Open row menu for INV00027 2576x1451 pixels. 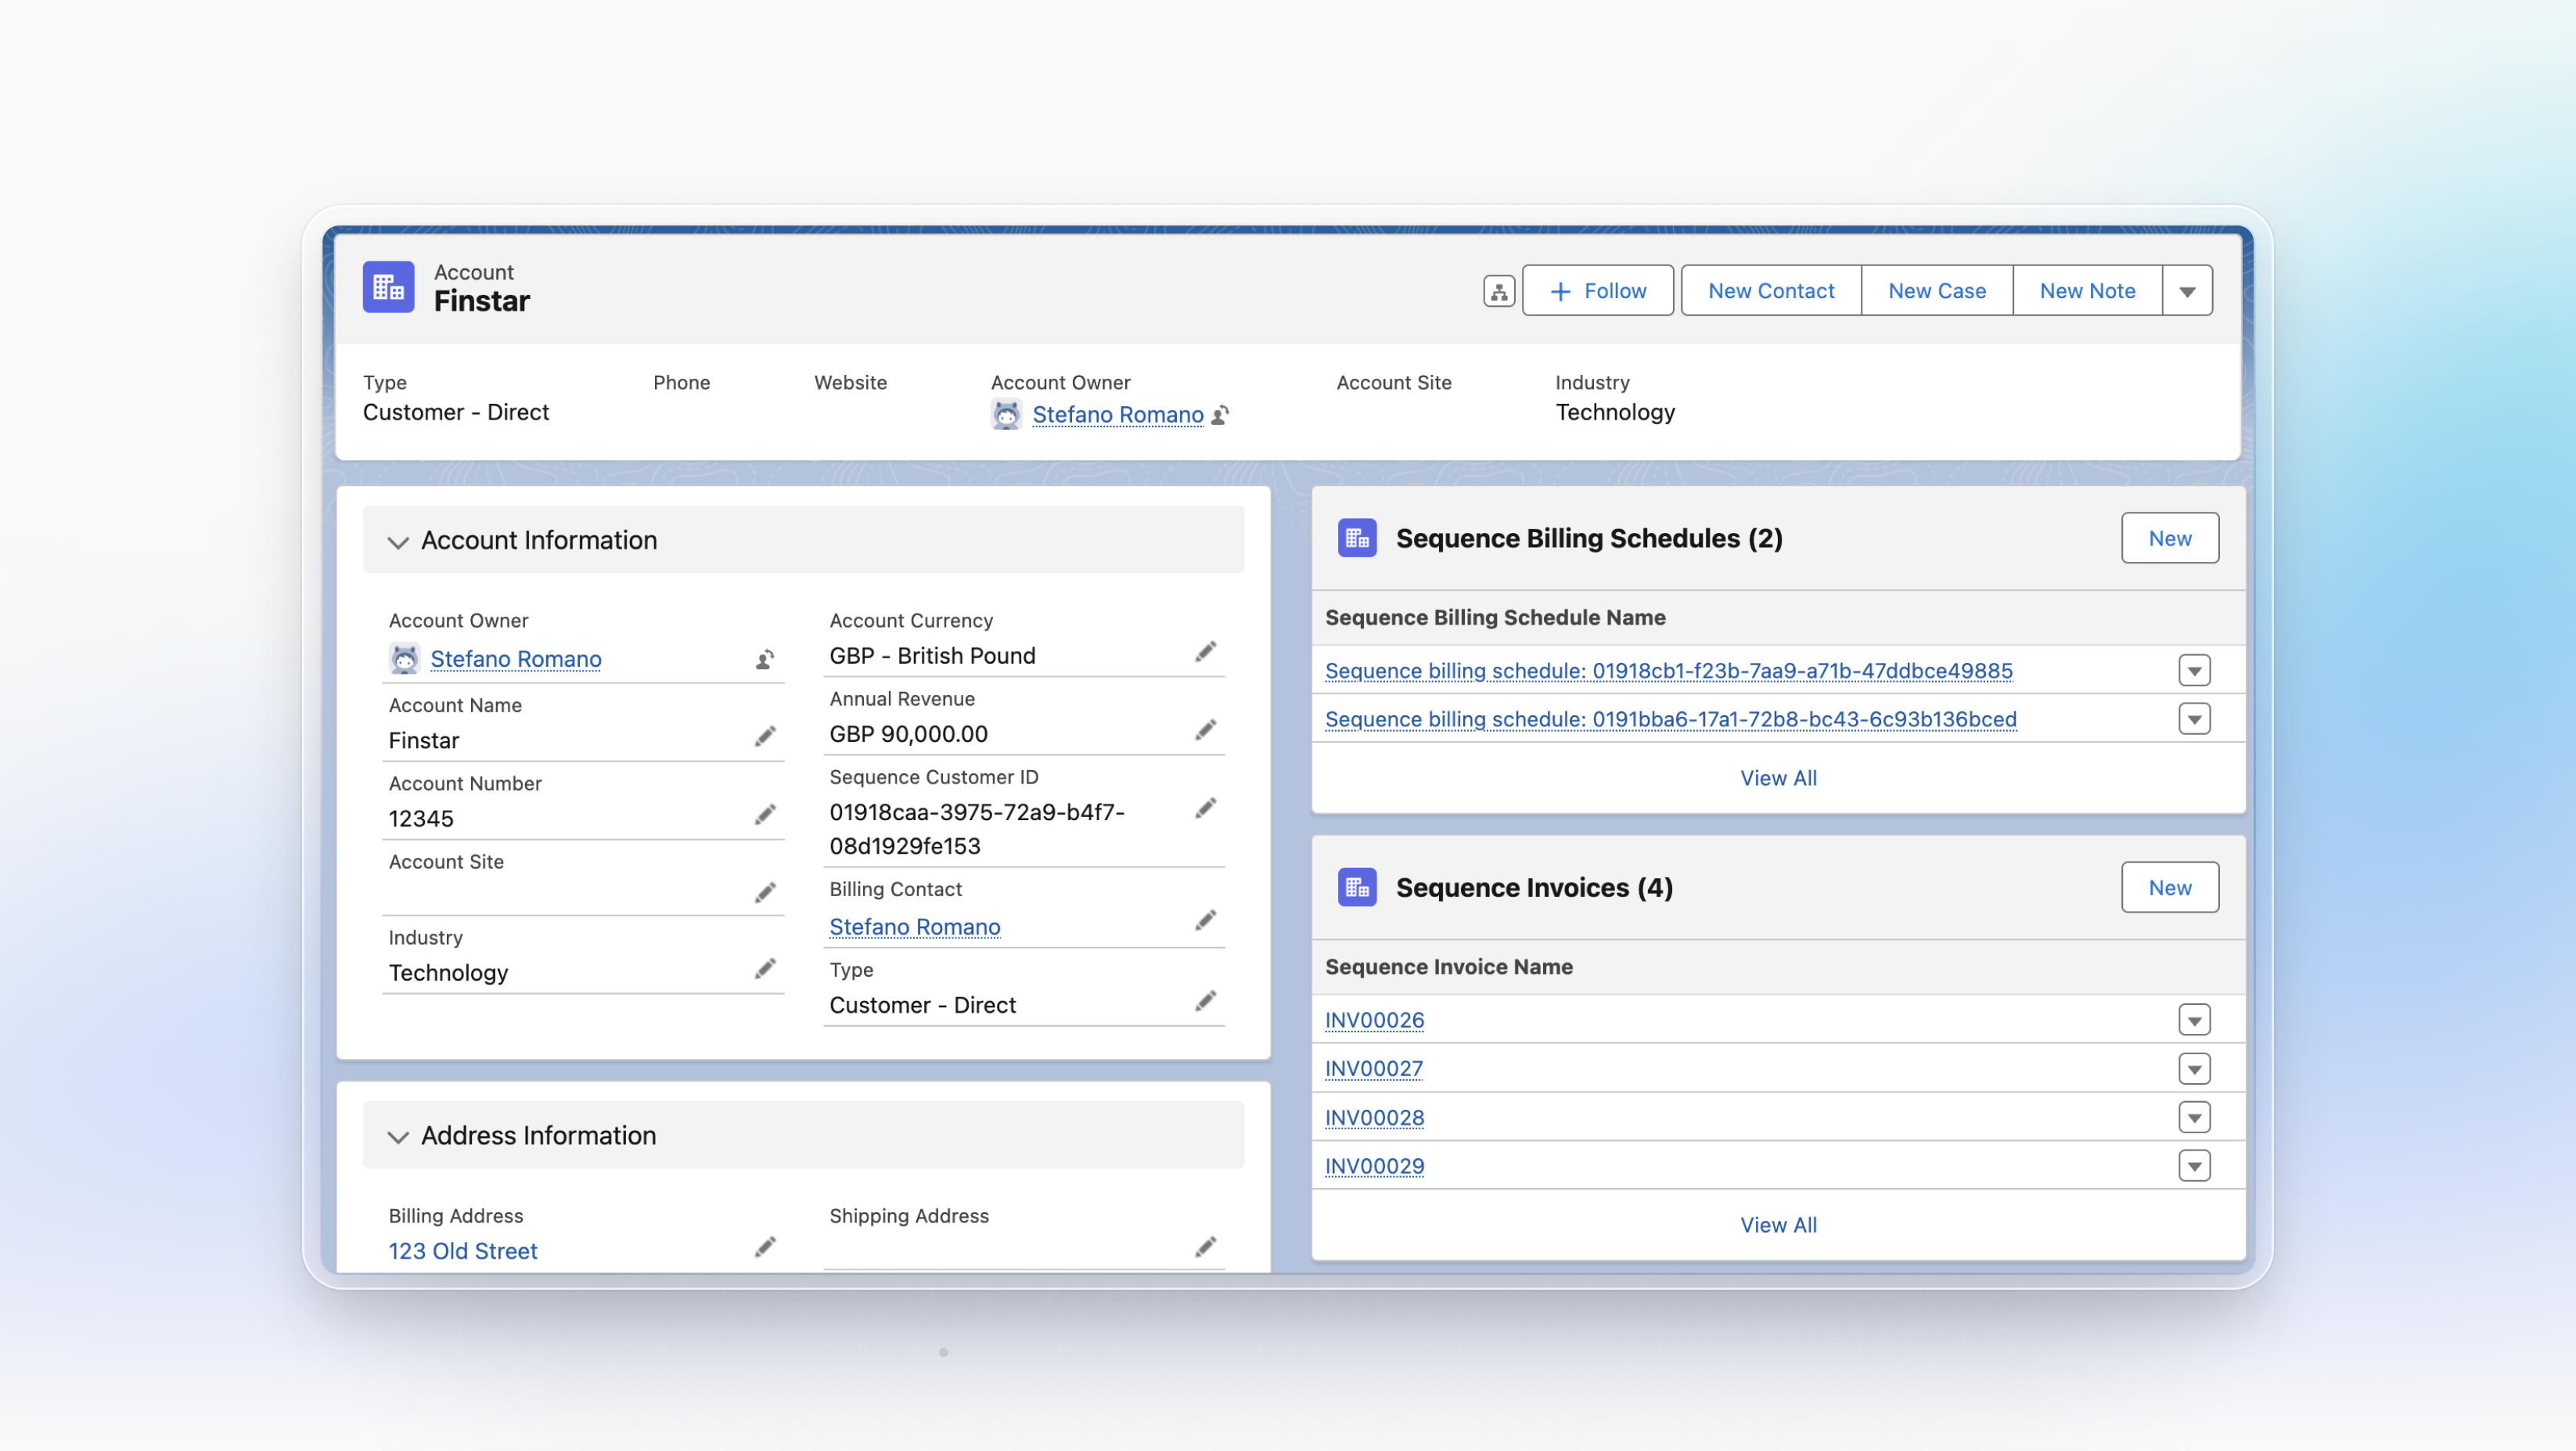pos(2194,1069)
